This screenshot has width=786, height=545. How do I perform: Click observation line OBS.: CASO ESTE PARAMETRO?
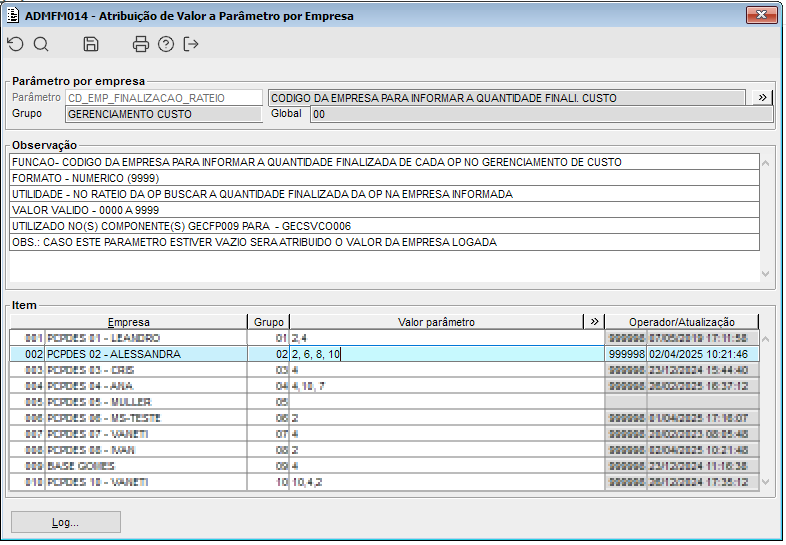coord(384,242)
